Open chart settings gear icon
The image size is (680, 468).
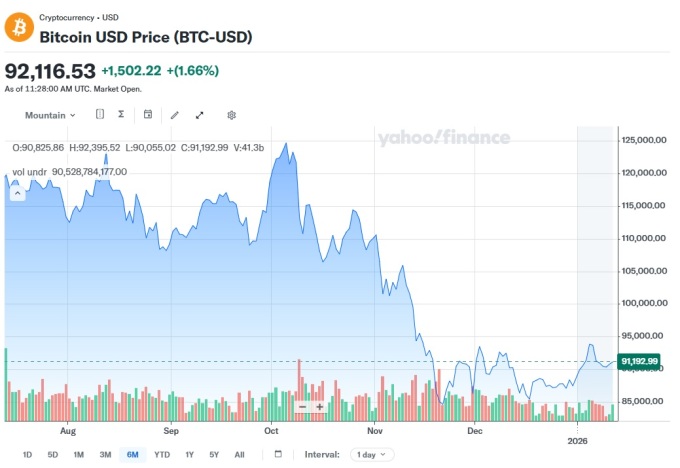point(231,115)
